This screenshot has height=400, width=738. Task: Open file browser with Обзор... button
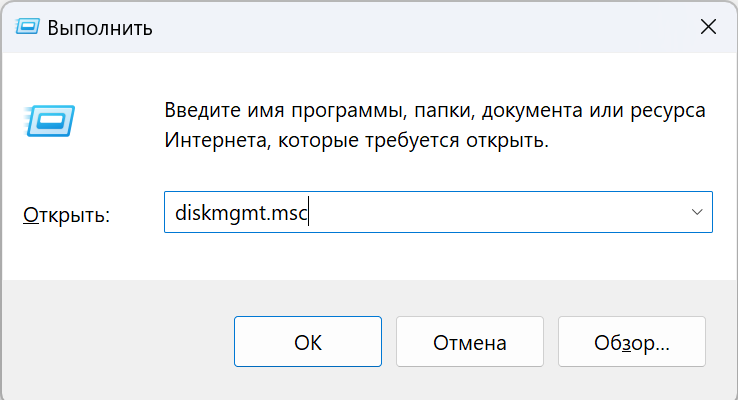point(632,343)
